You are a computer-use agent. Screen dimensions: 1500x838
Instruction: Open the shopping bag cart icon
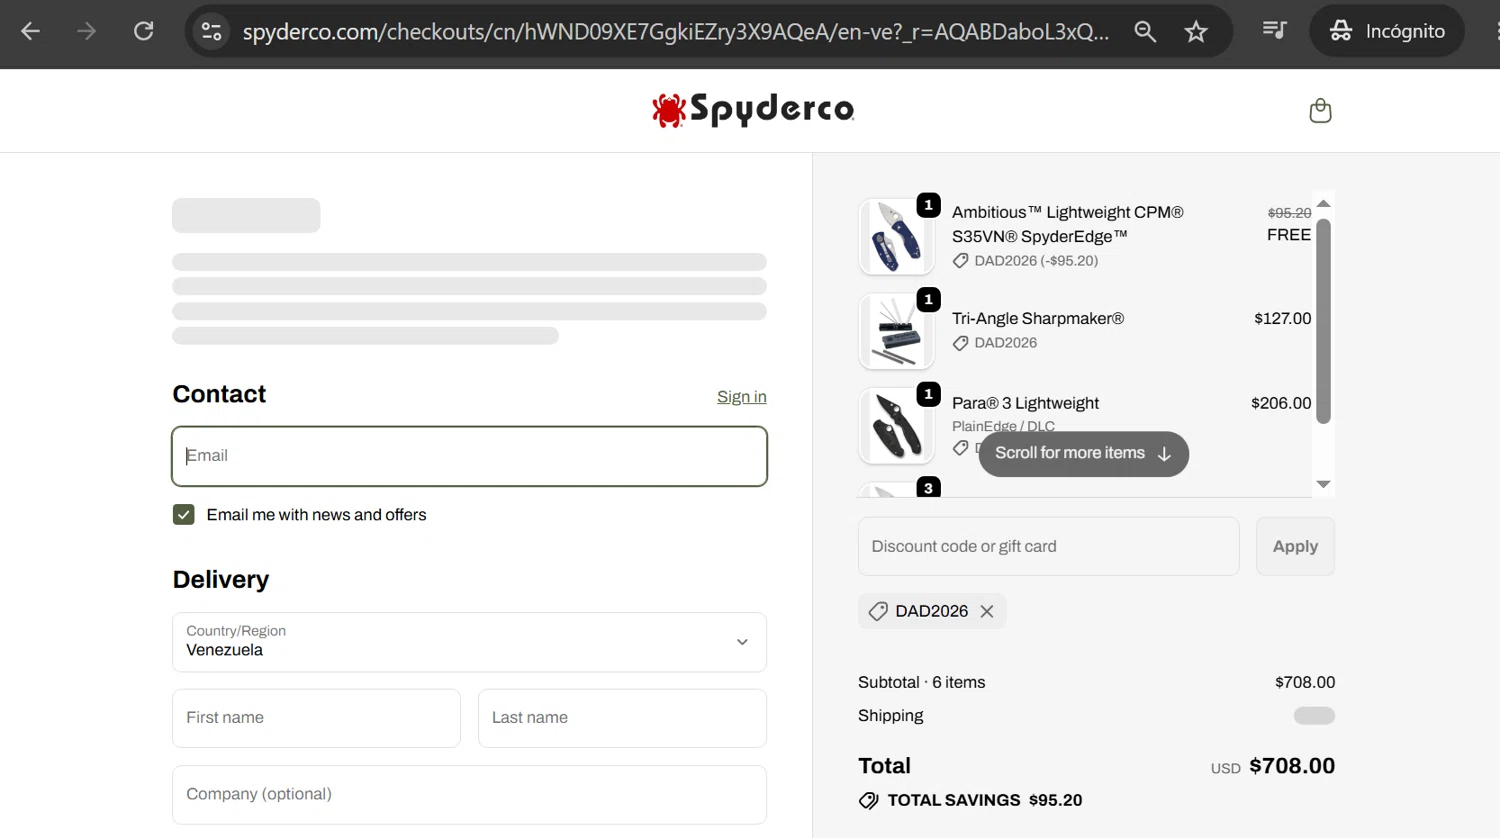pyautogui.click(x=1320, y=110)
